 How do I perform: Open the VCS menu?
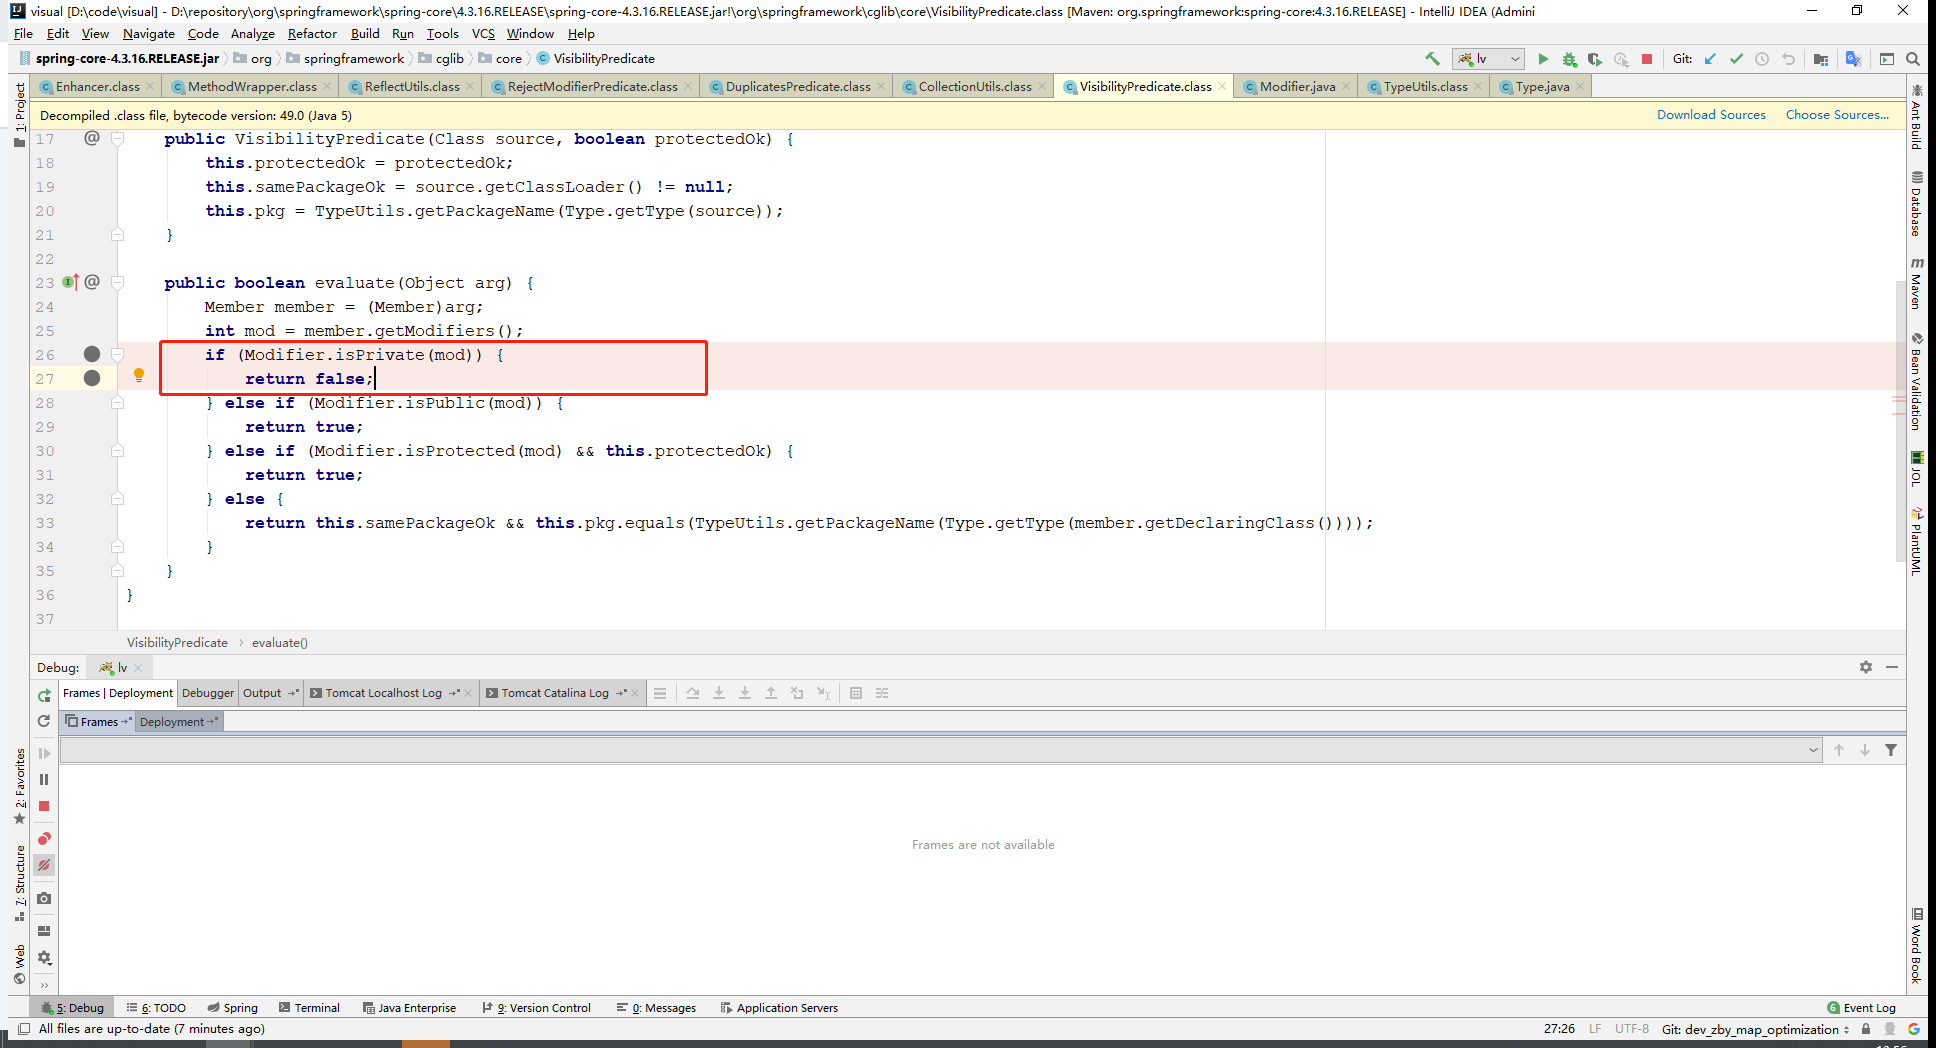483,34
